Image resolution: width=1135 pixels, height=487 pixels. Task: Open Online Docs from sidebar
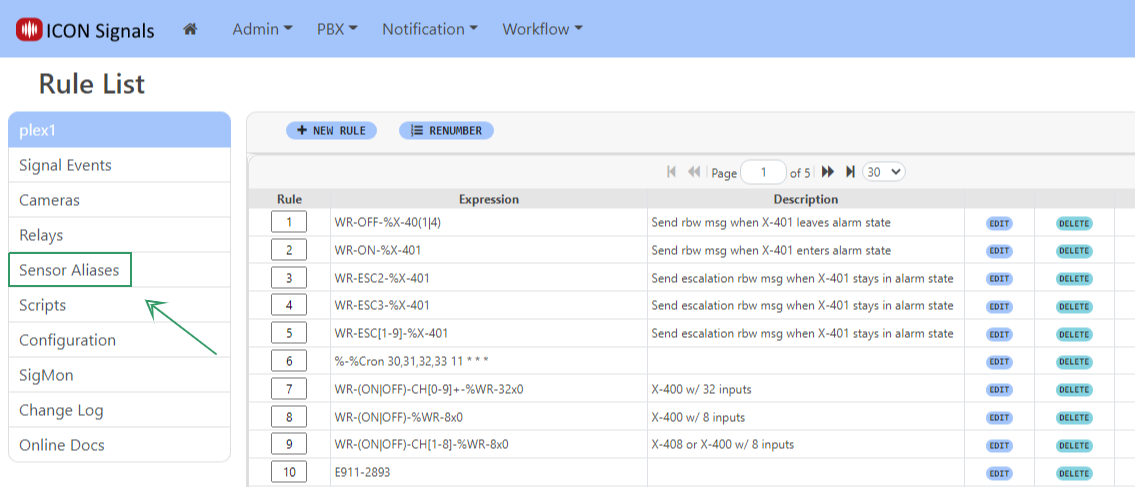coord(62,445)
